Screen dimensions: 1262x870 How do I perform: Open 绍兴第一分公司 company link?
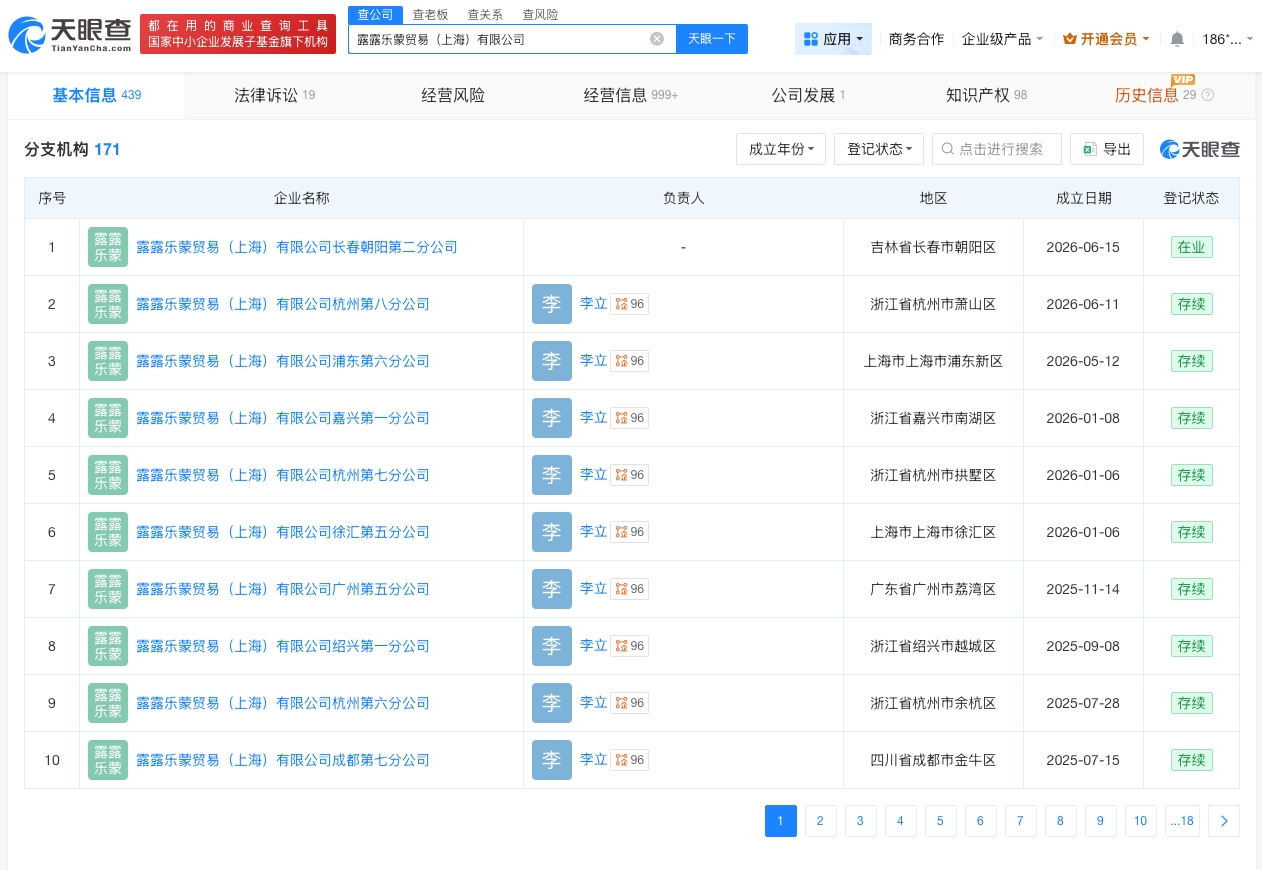(x=283, y=646)
